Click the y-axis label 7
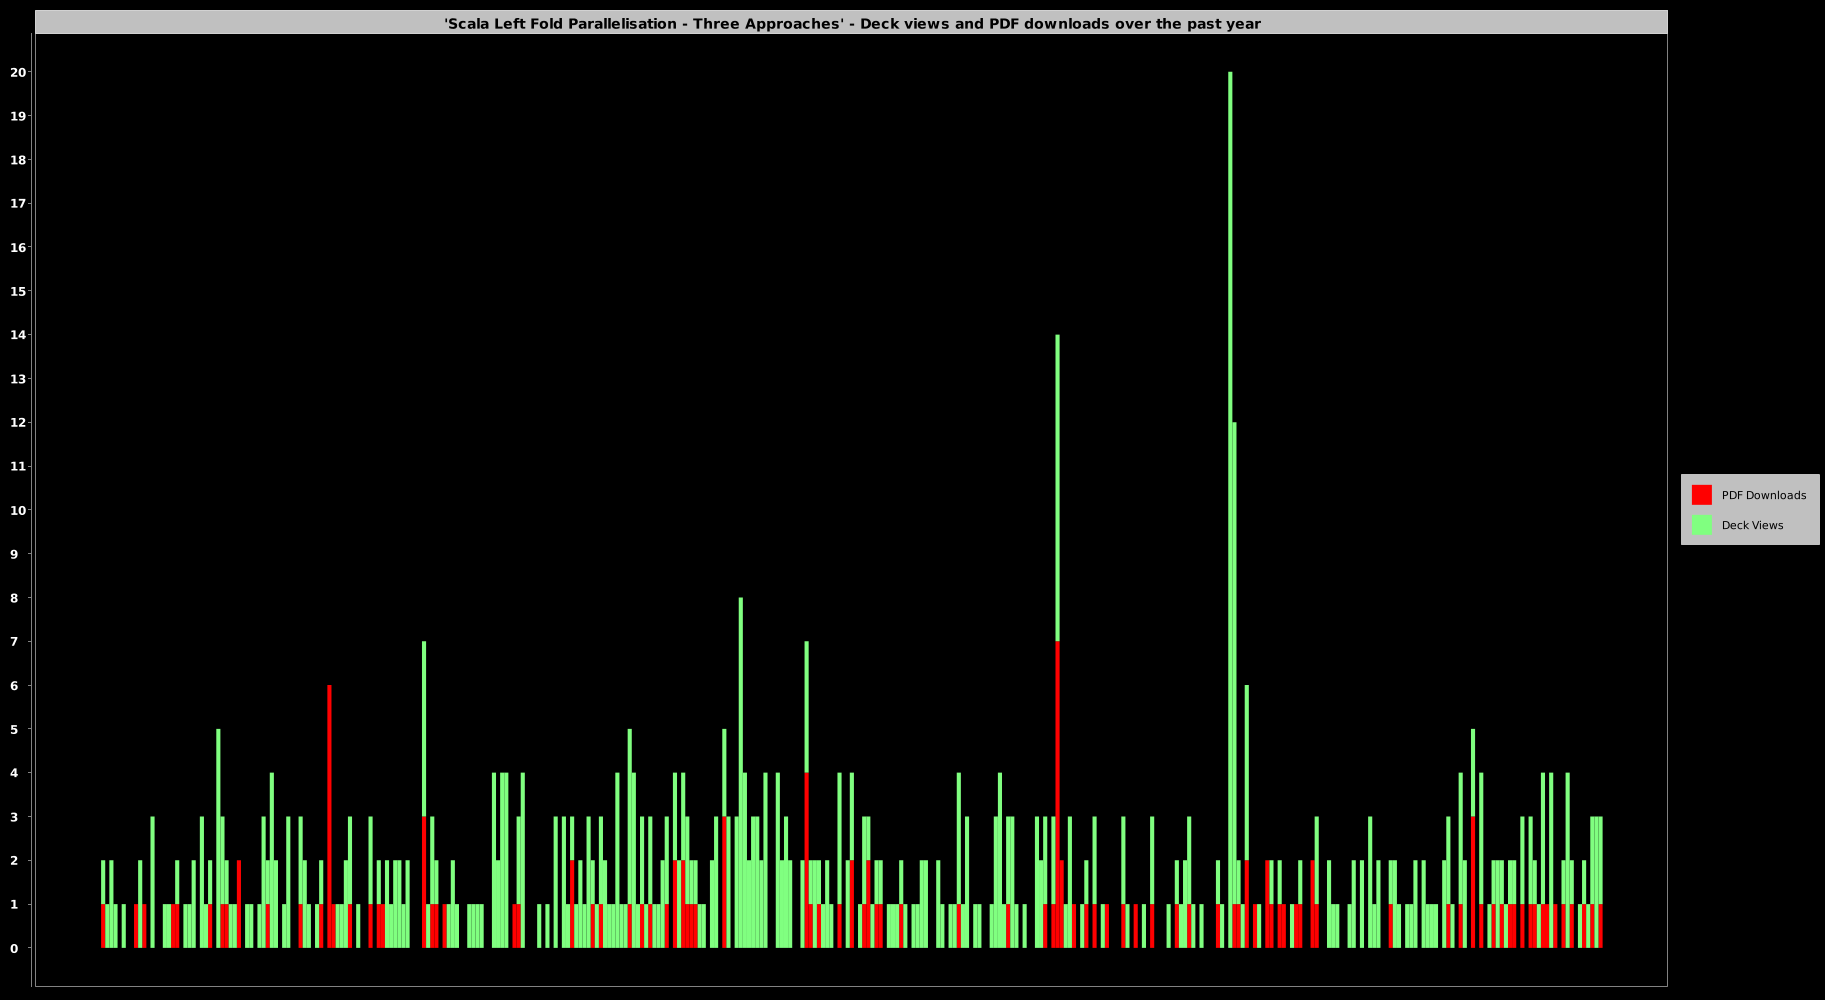The height and width of the screenshot is (1000, 1825). coord(14,642)
